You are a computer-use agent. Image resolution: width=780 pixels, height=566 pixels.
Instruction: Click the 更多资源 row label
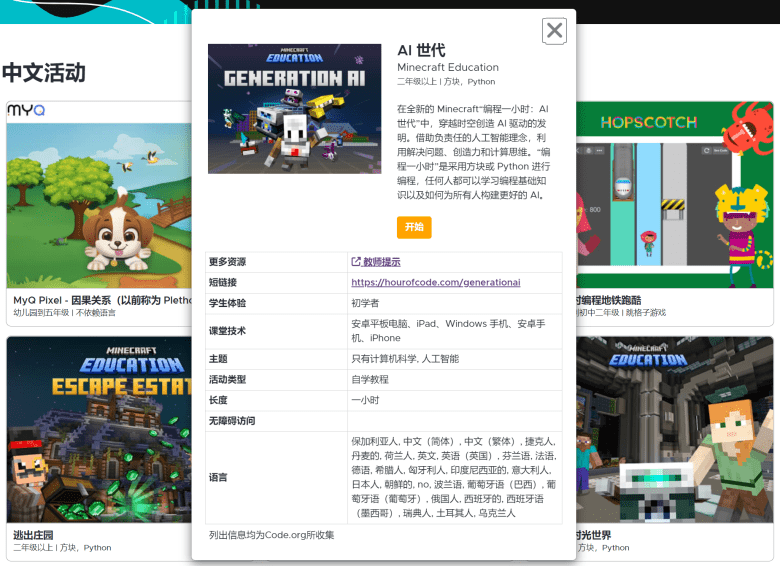pyautogui.click(x=227, y=262)
